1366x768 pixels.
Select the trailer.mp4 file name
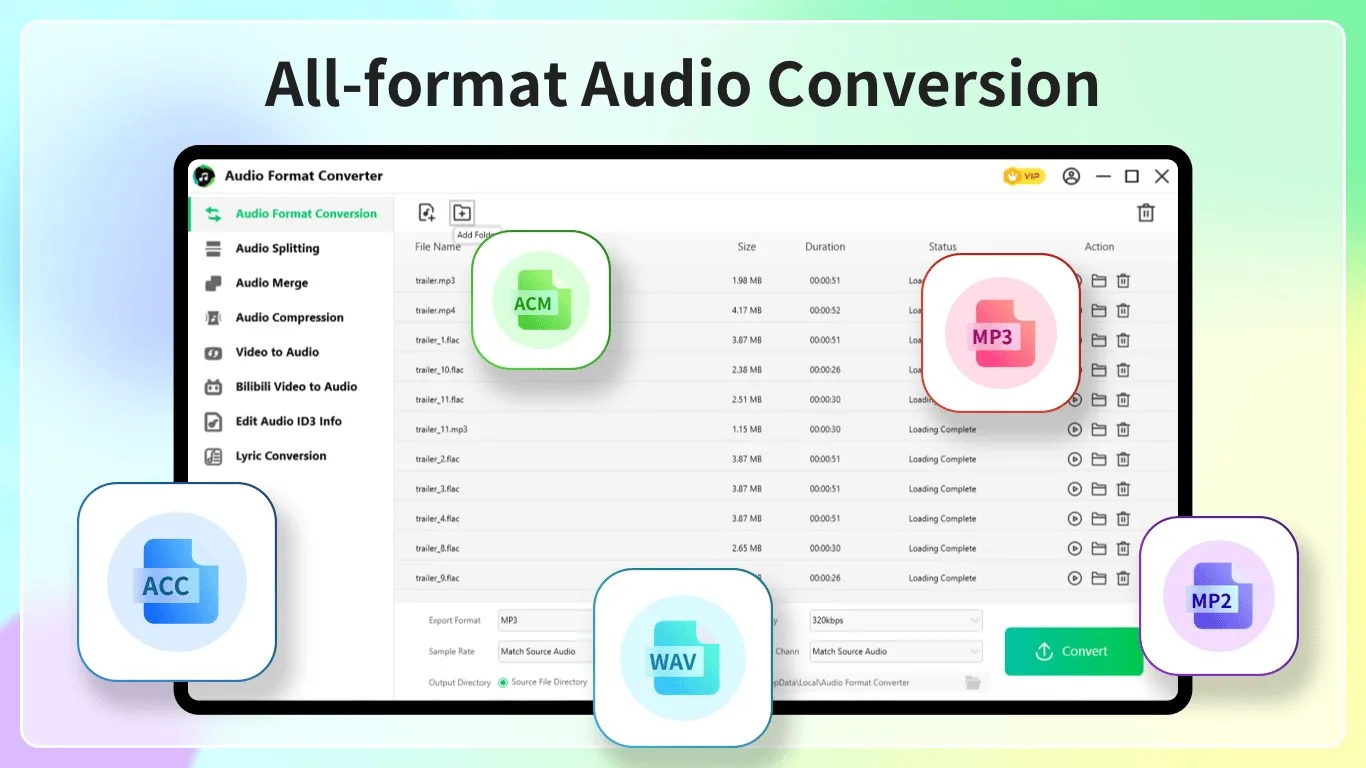[435, 311]
